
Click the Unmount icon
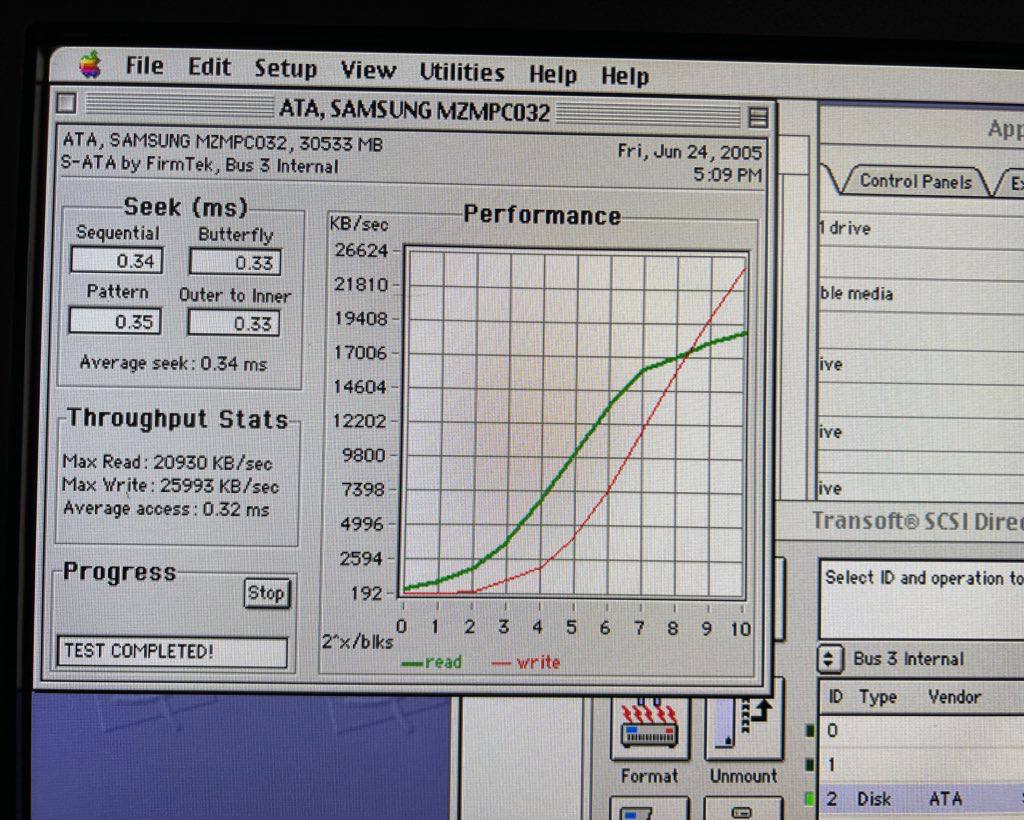point(744,730)
